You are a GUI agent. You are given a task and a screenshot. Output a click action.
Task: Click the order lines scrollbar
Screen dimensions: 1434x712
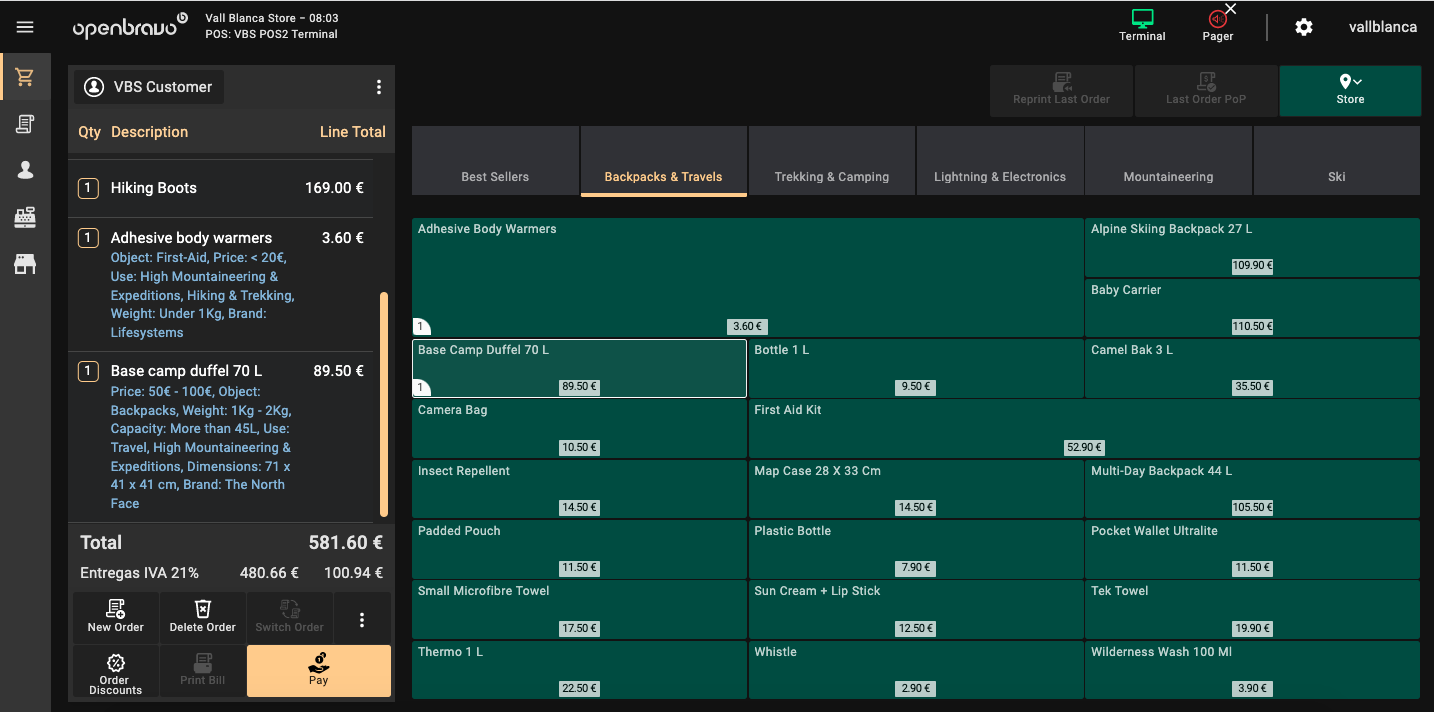(384, 405)
